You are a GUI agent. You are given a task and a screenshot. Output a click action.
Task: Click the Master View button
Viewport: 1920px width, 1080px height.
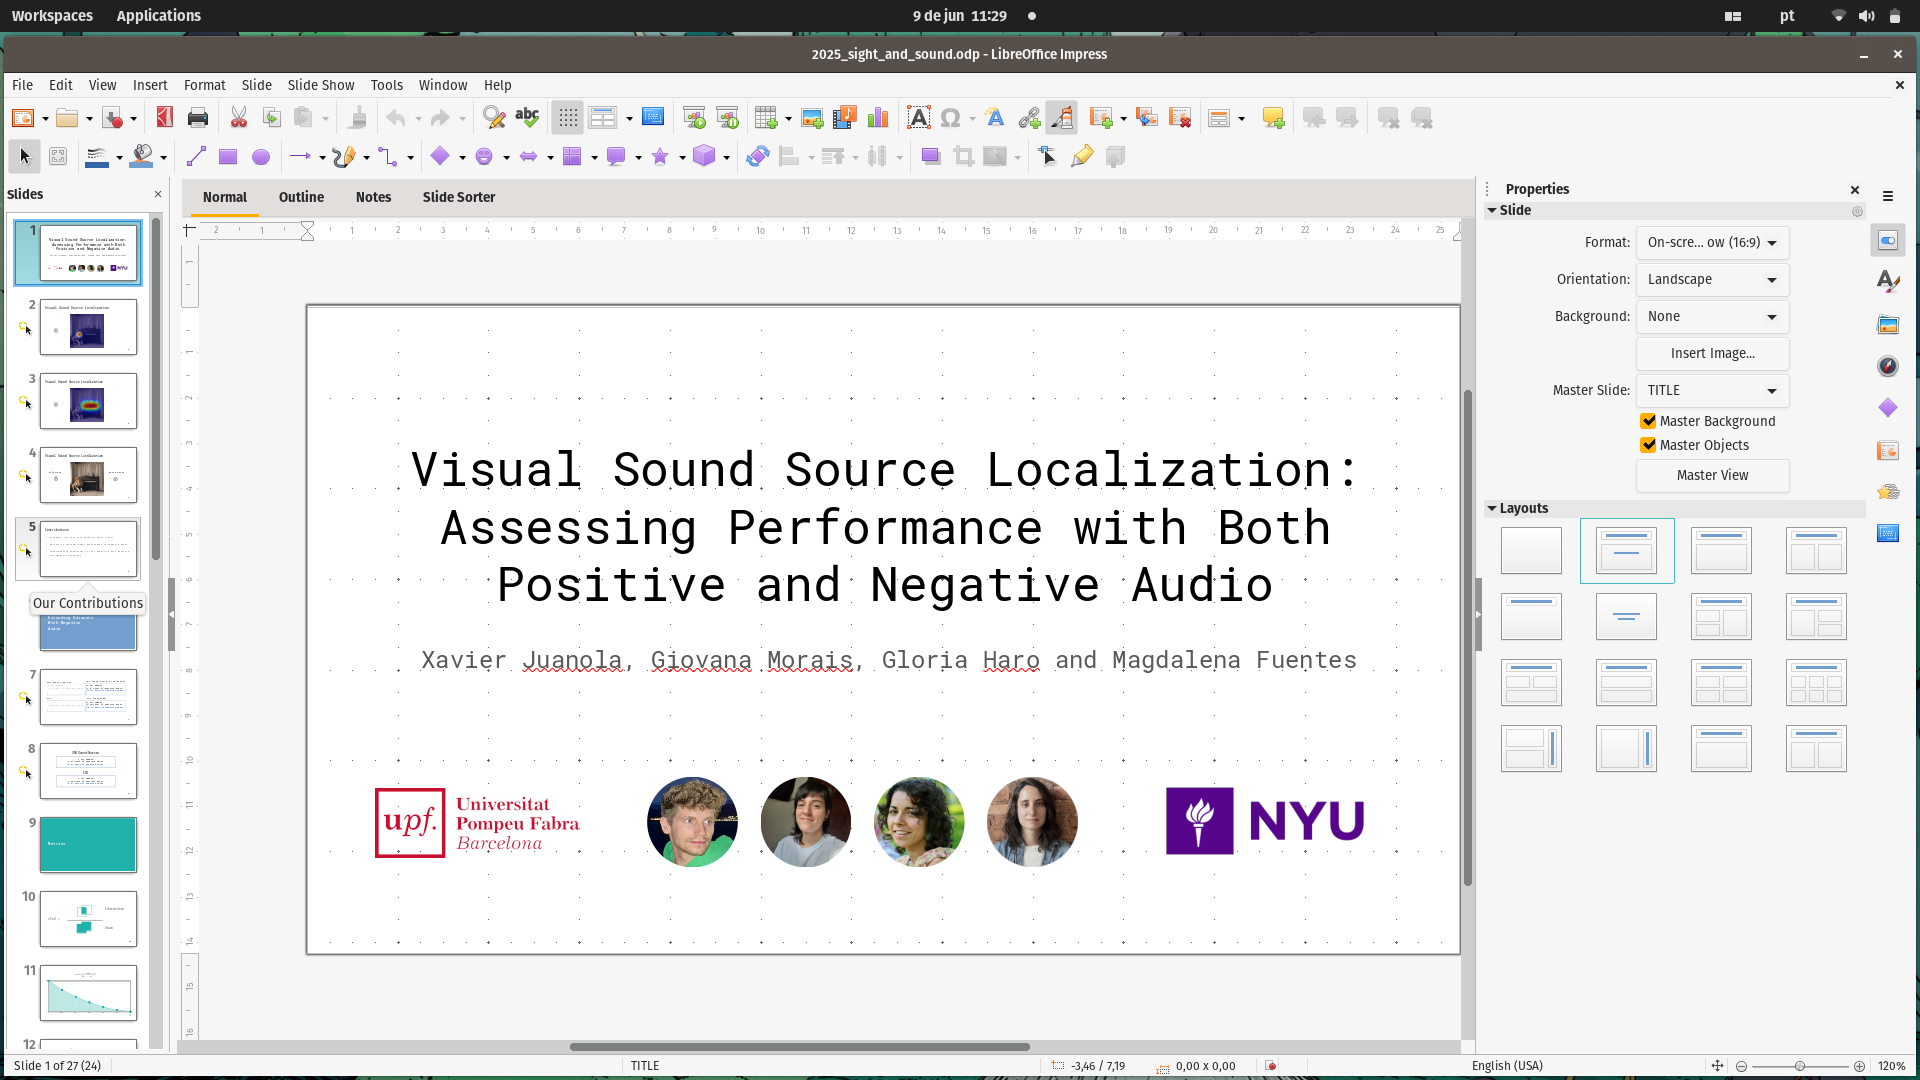click(1712, 475)
